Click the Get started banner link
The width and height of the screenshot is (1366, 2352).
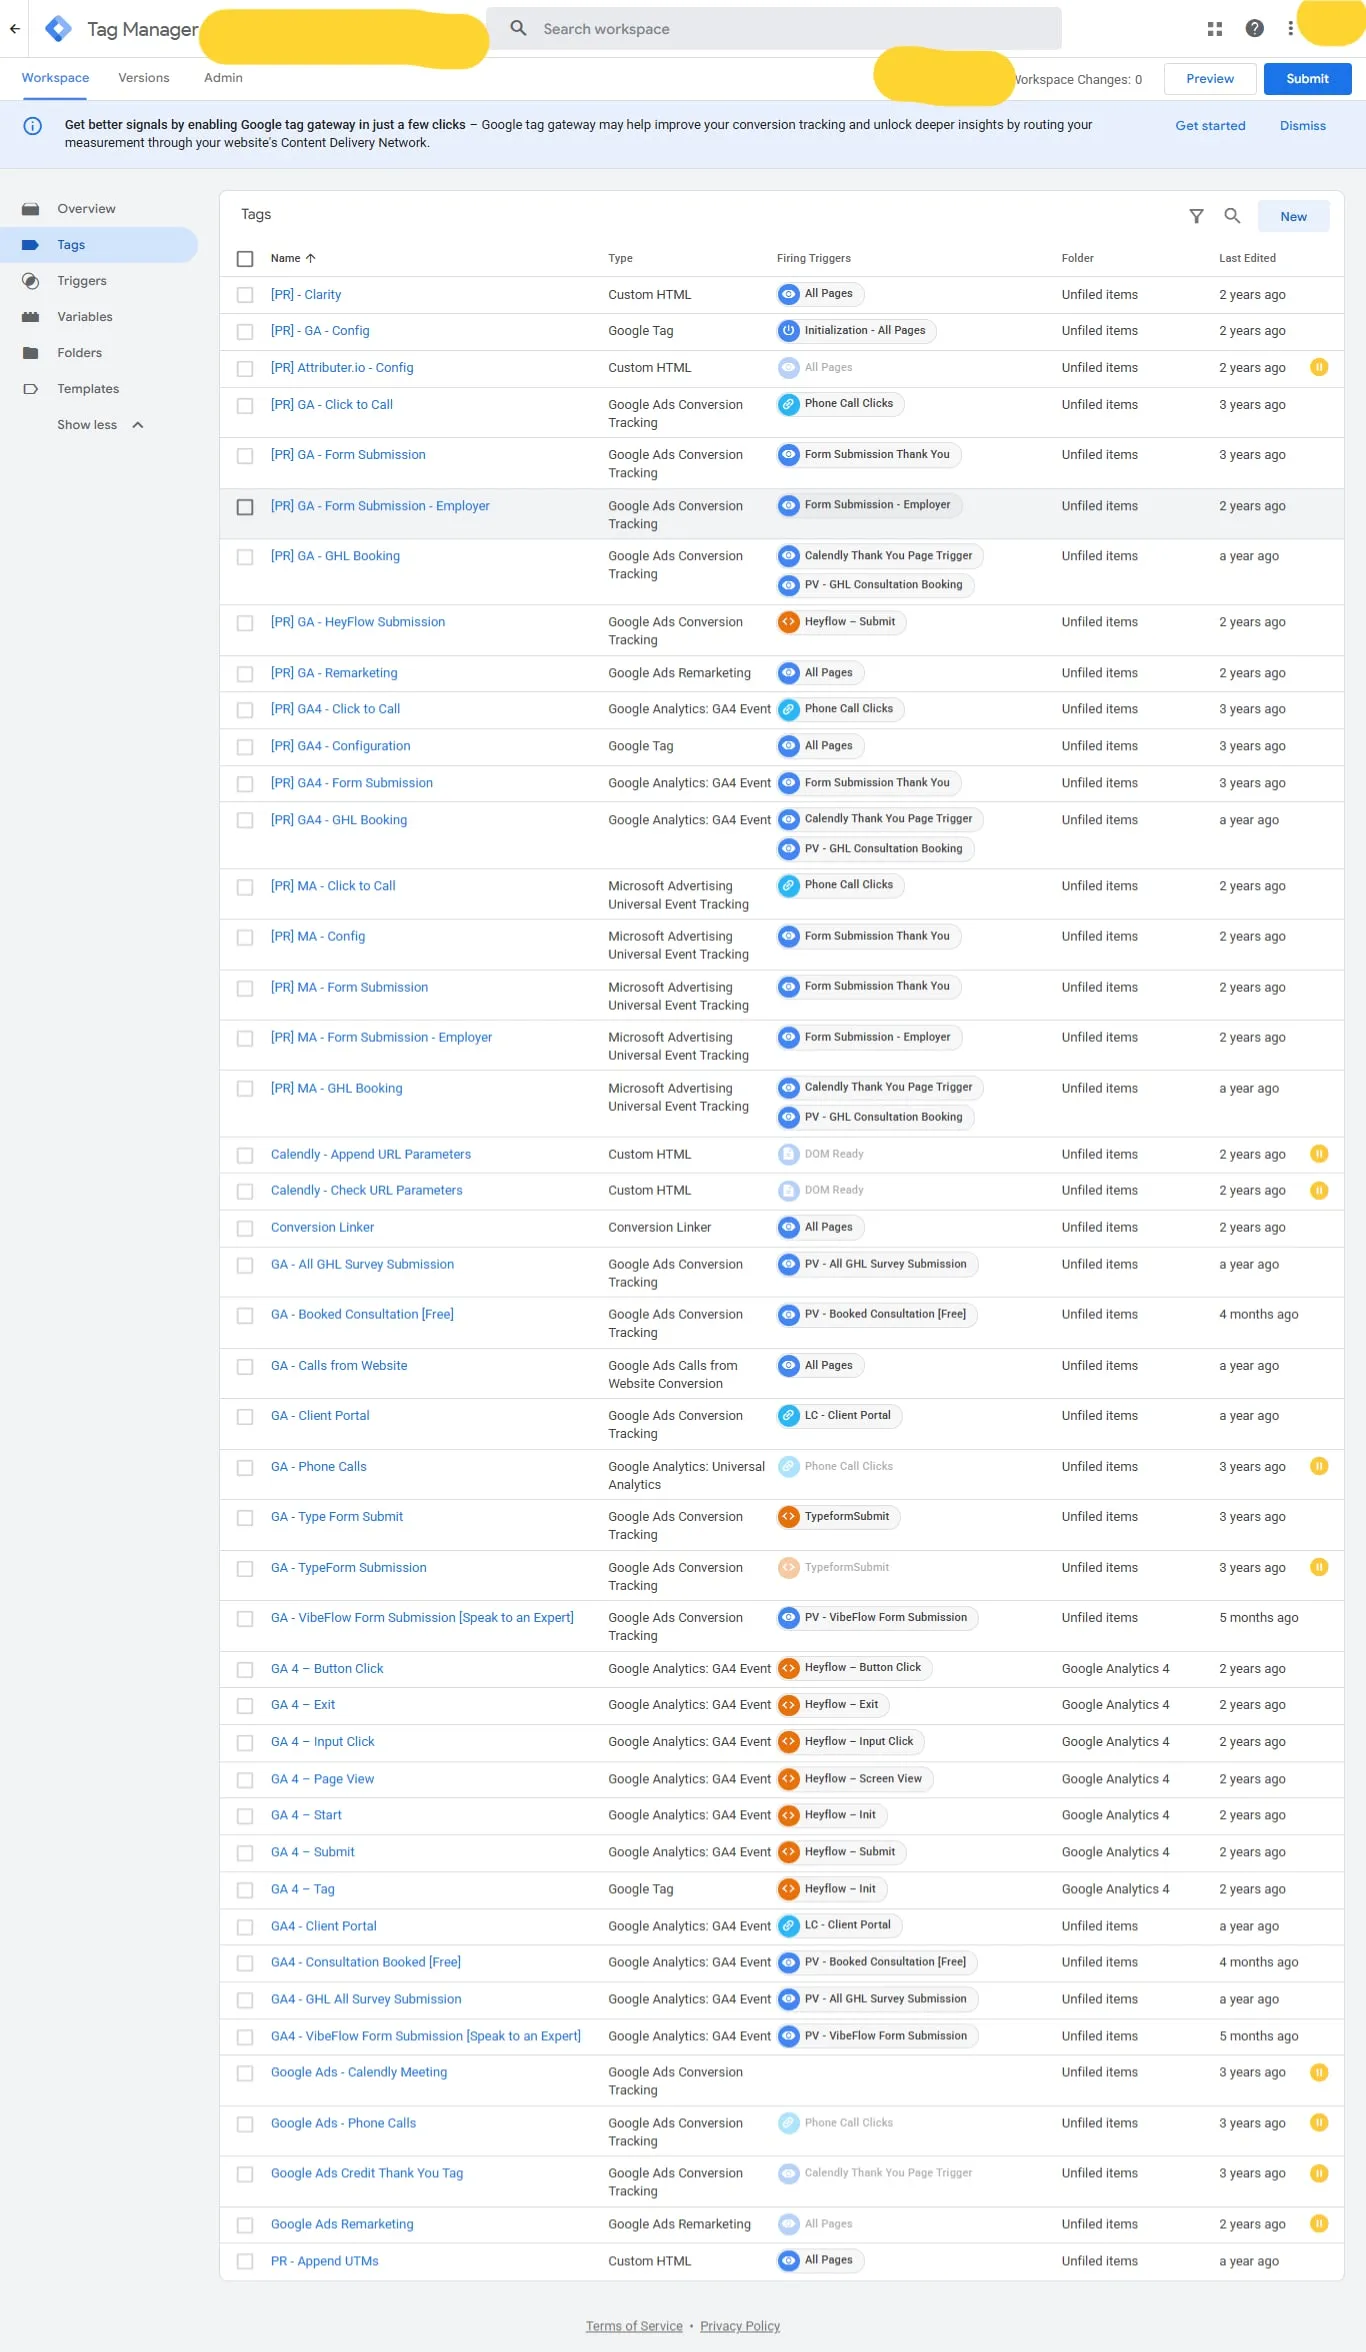pyautogui.click(x=1210, y=126)
